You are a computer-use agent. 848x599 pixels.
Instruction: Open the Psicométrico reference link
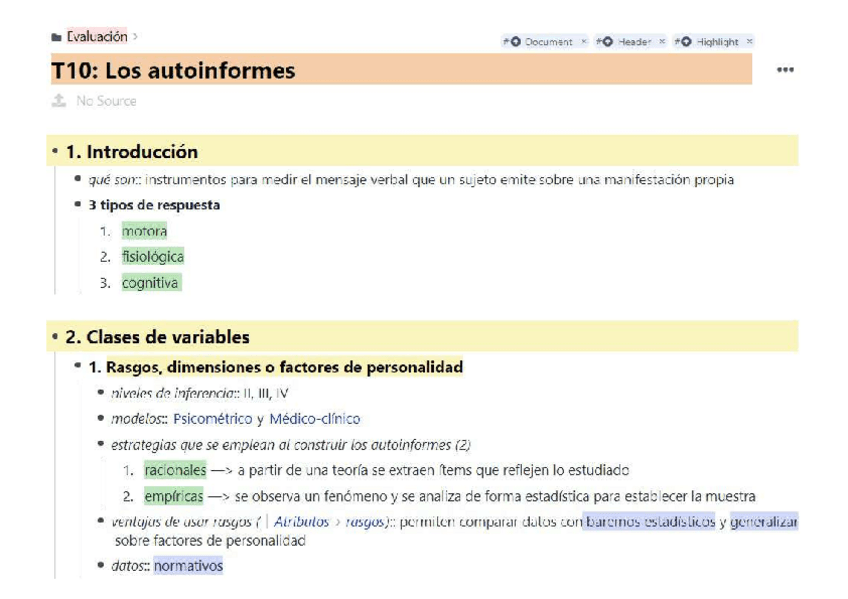click(213, 419)
